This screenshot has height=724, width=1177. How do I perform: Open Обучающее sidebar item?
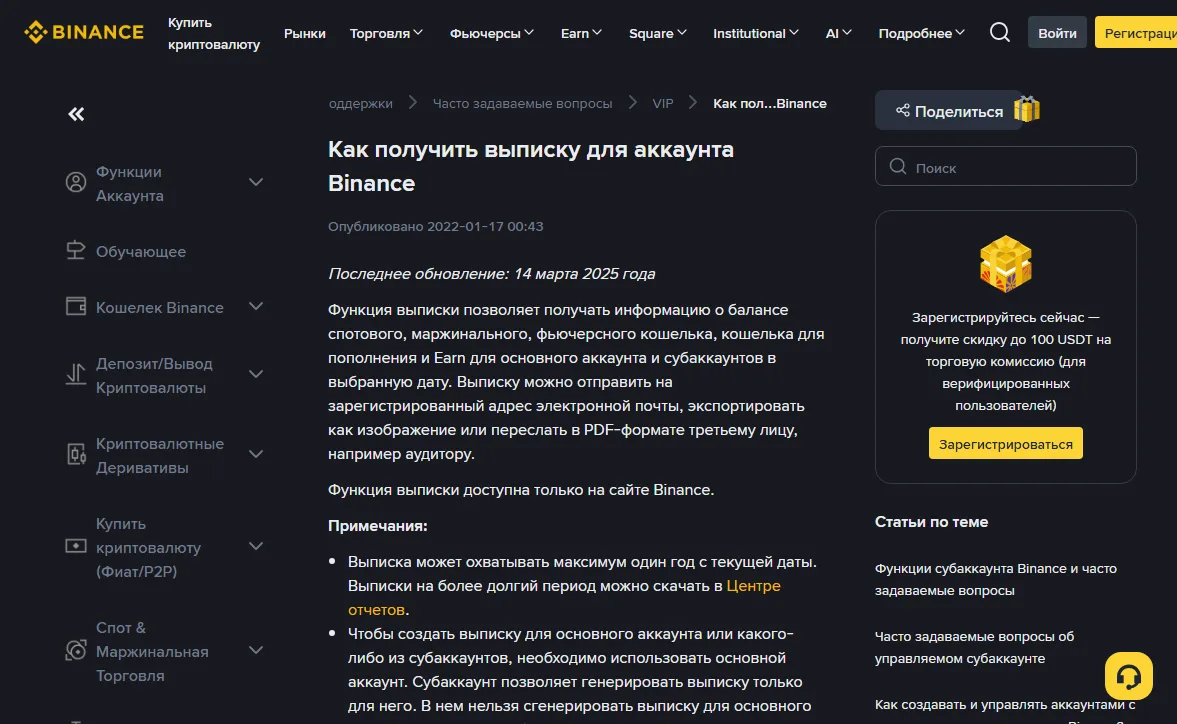pyautogui.click(x=141, y=251)
